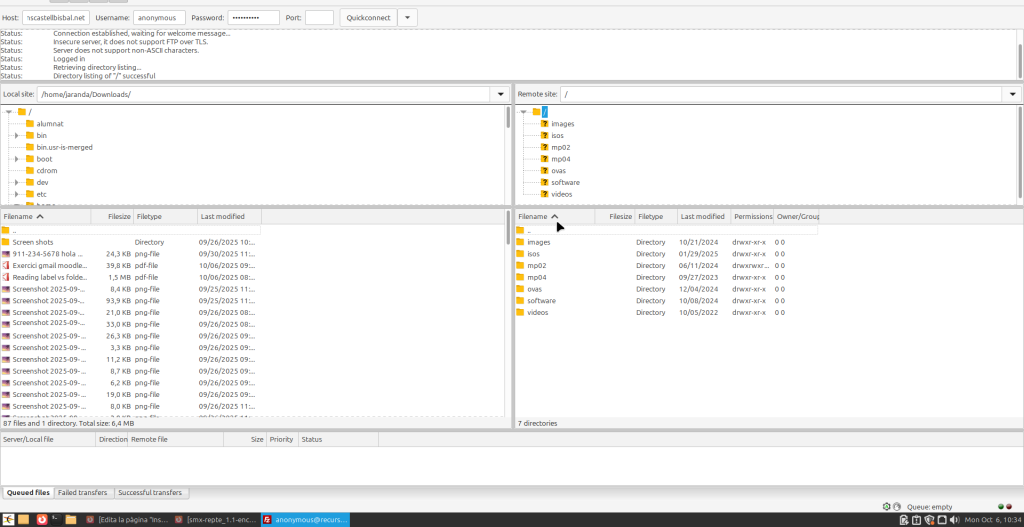Open the Remote site path dropdown

[1012, 94]
